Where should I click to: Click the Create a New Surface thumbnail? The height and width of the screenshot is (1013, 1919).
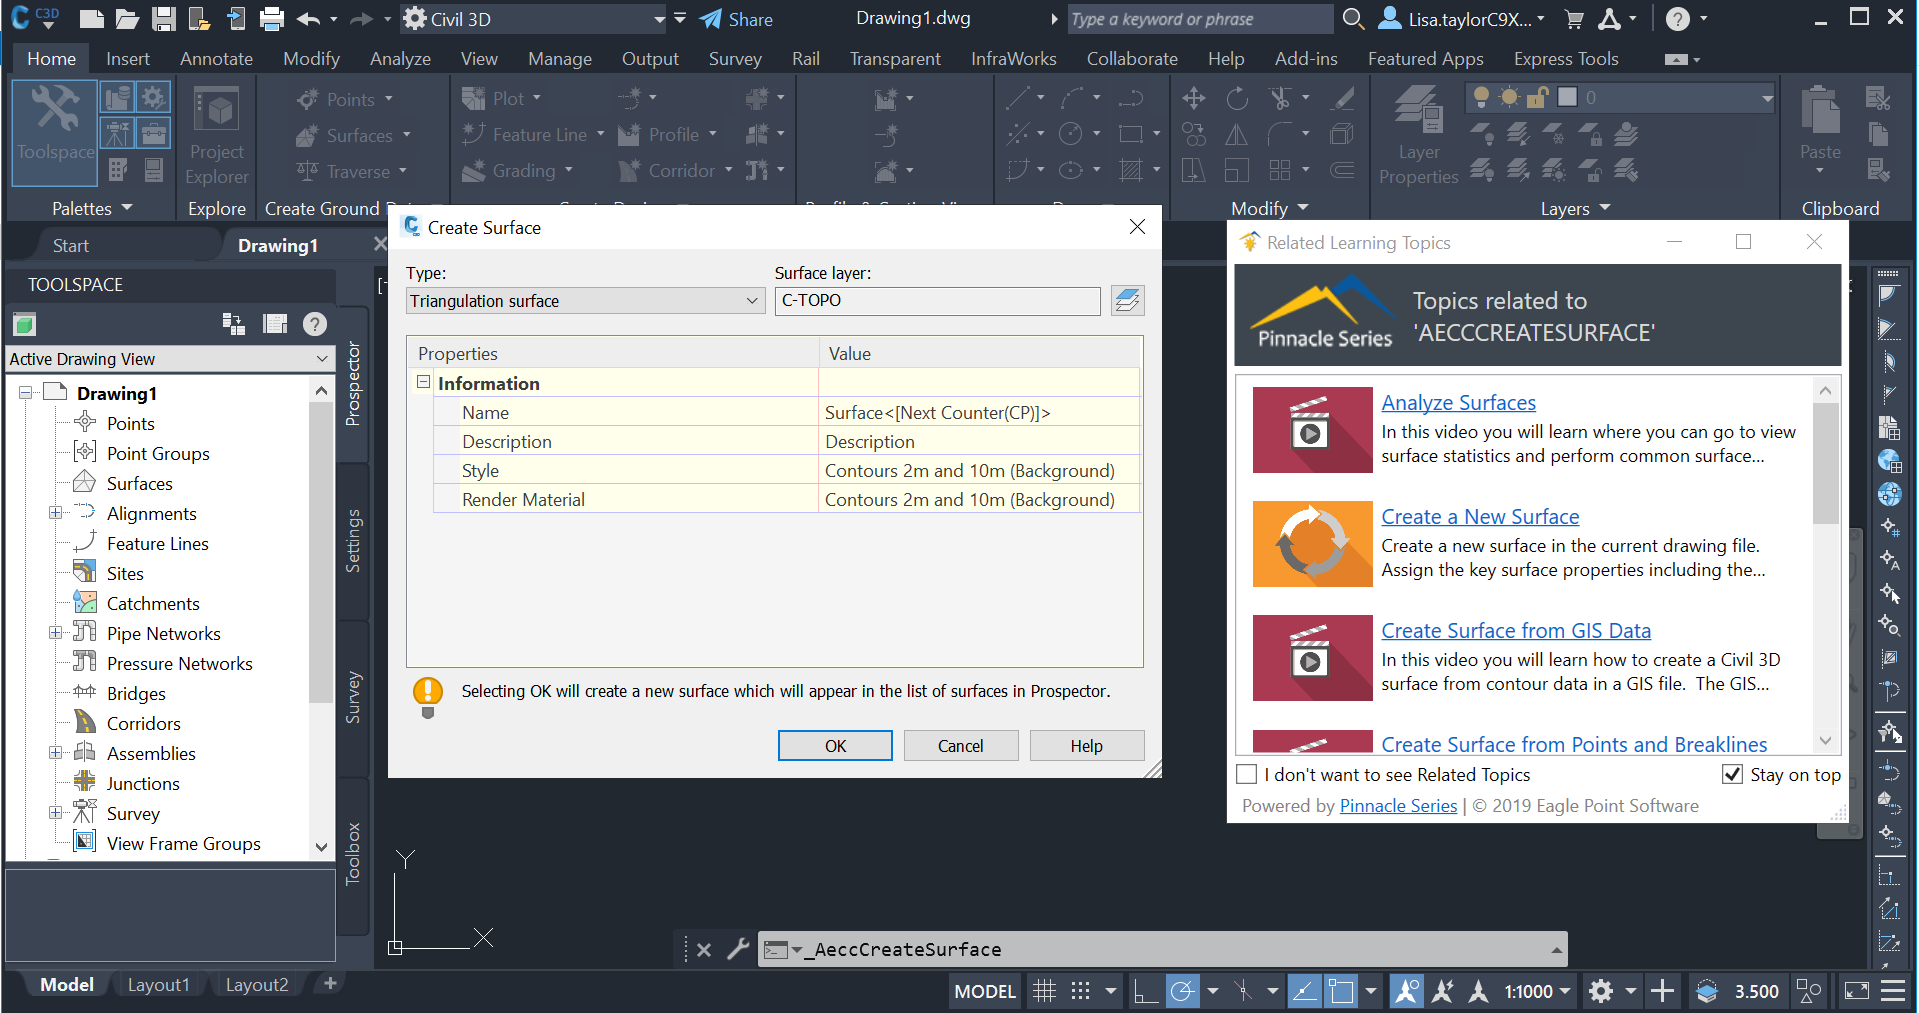1312,544
